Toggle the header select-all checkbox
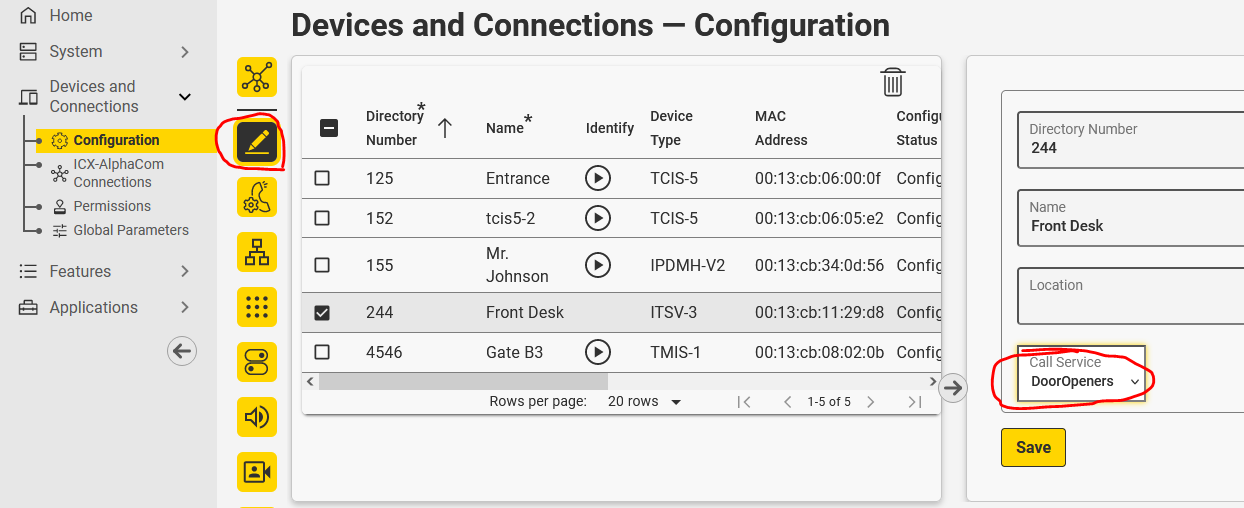Viewport: 1244px width, 508px height. 328,128
